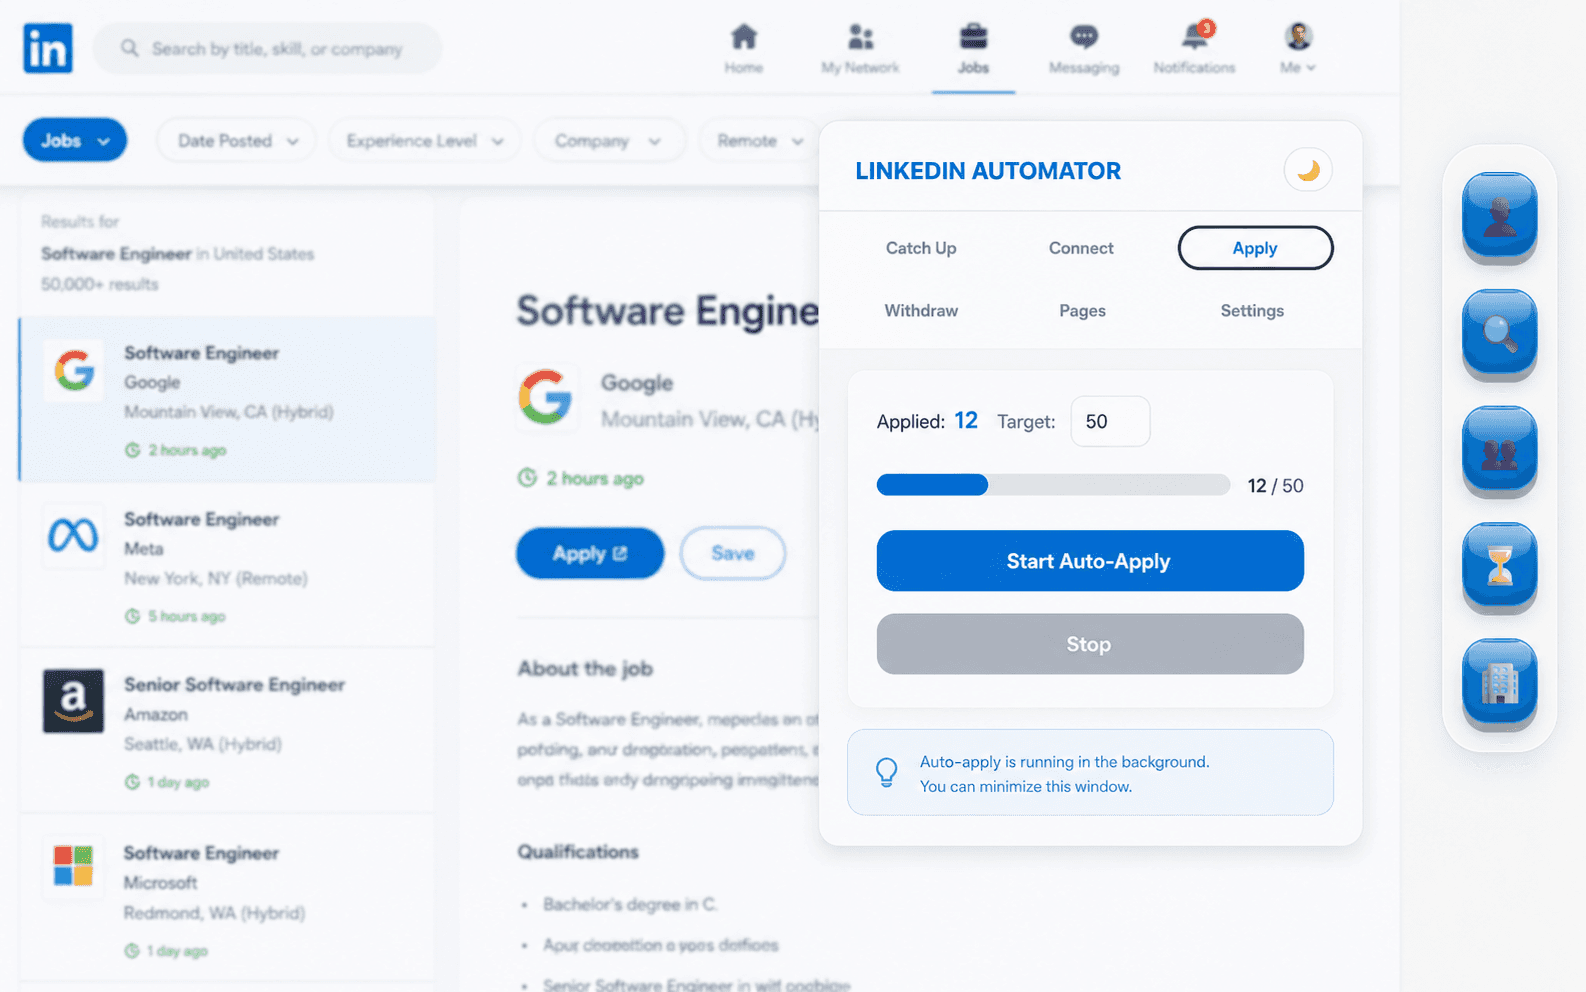The height and width of the screenshot is (992, 1586).
Task: Click the Meta logo in job list
Action: 73,536
